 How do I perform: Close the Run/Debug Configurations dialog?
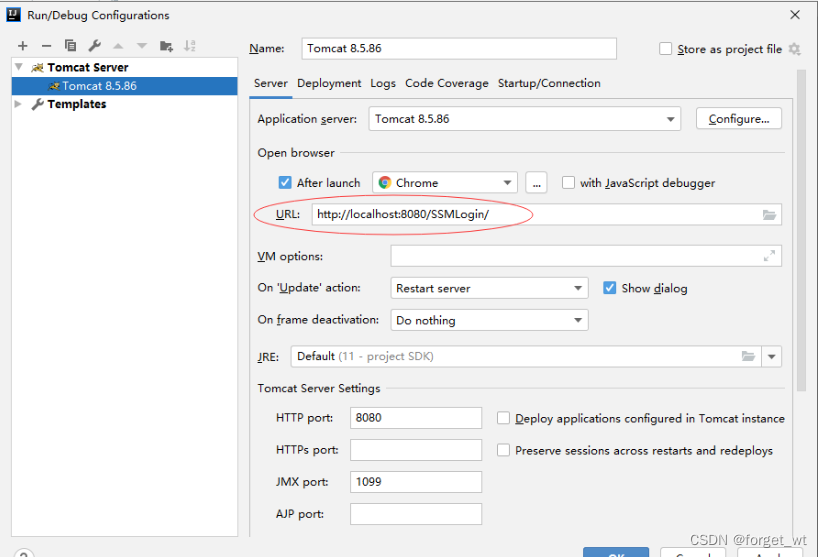(795, 15)
